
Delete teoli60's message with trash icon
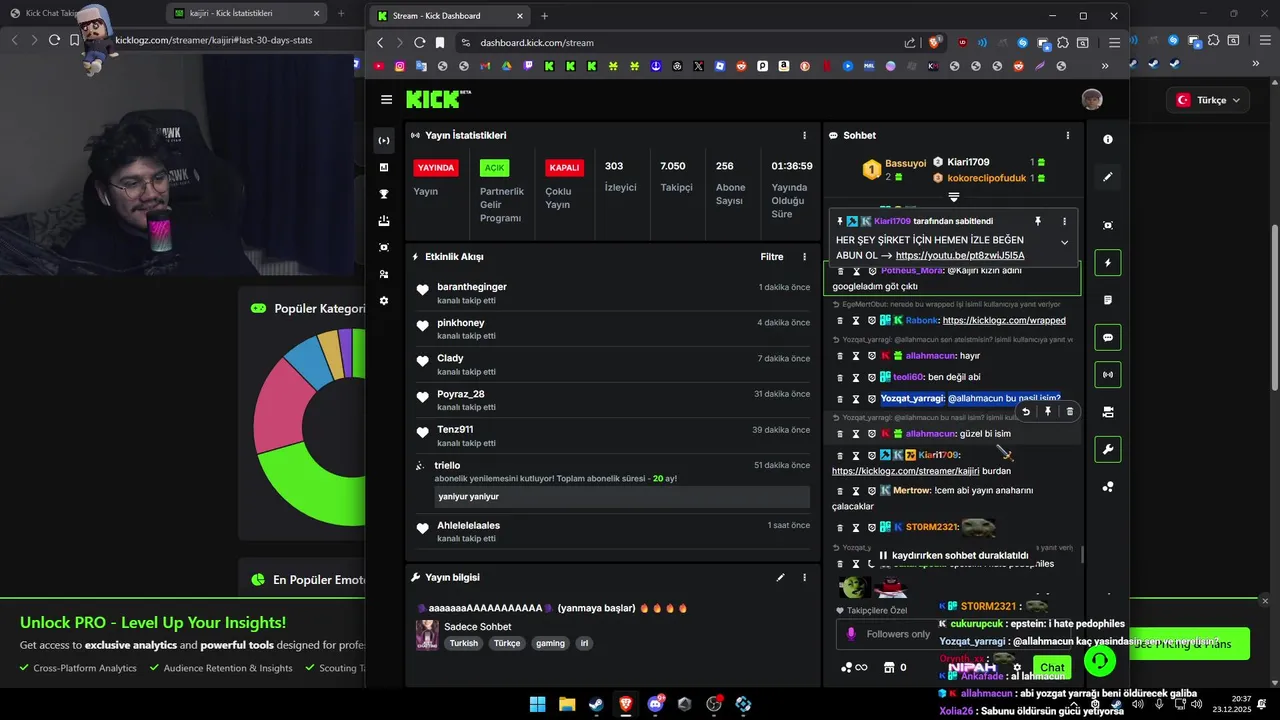(x=840, y=377)
